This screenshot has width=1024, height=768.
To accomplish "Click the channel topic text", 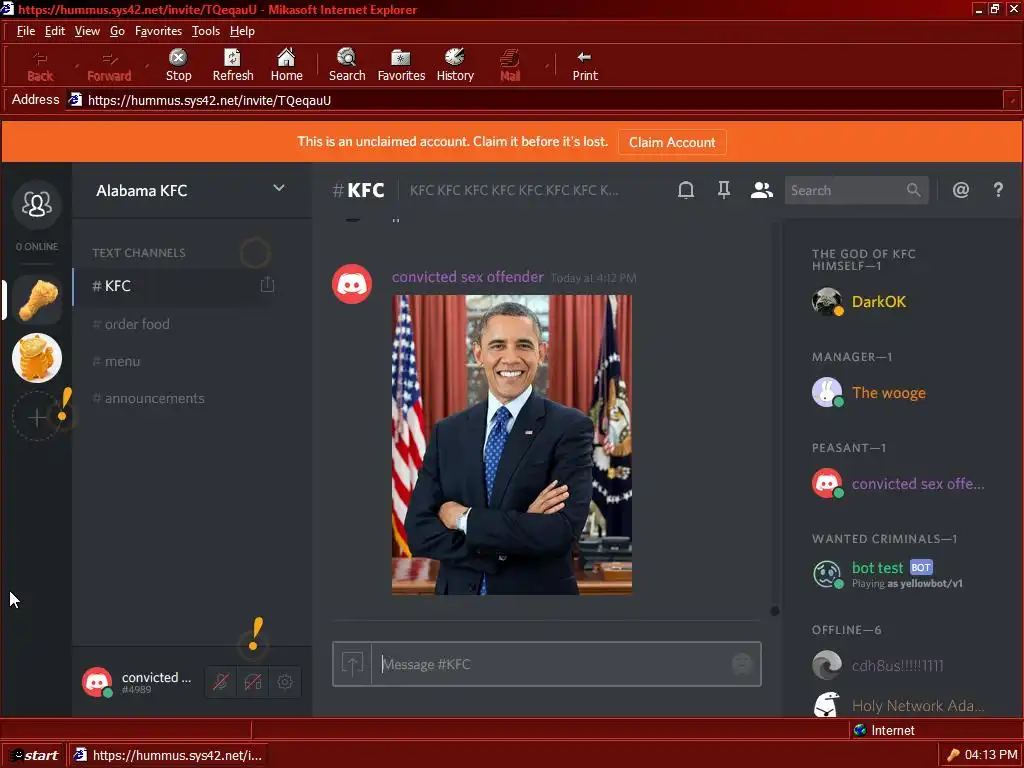I will tap(514, 190).
